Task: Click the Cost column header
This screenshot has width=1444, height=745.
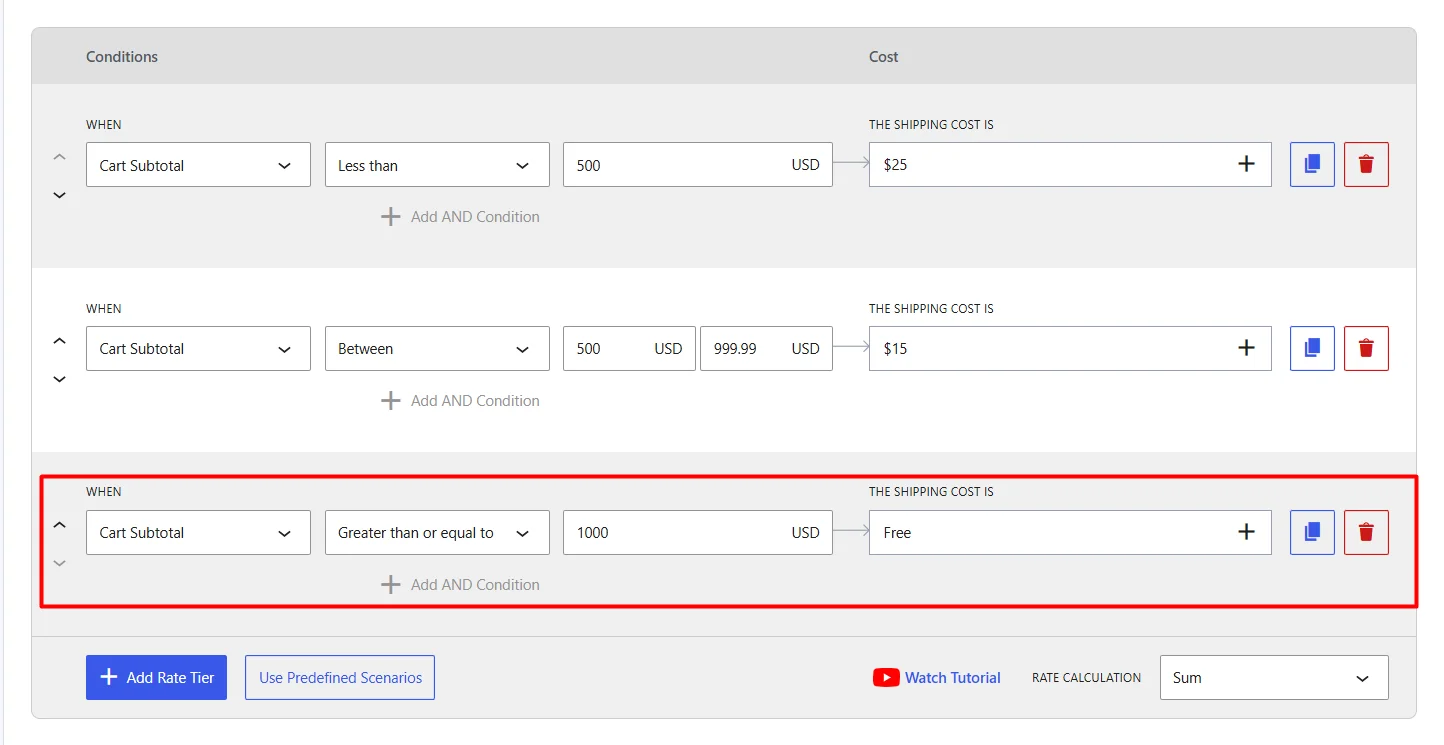Action: tap(884, 57)
